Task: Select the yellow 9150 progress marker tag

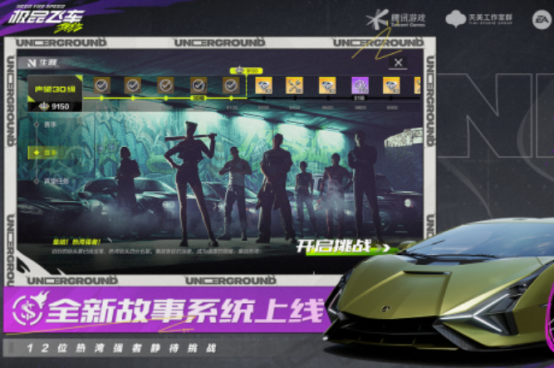Action: [x=246, y=71]
